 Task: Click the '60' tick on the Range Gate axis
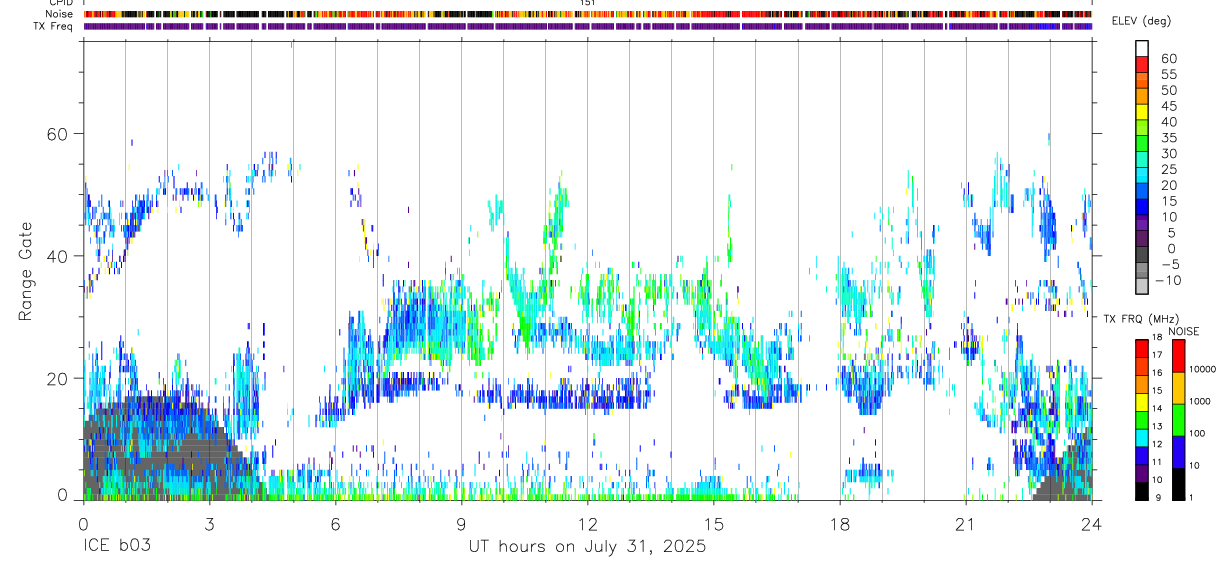pyautogui.click(x=58, y=134)
